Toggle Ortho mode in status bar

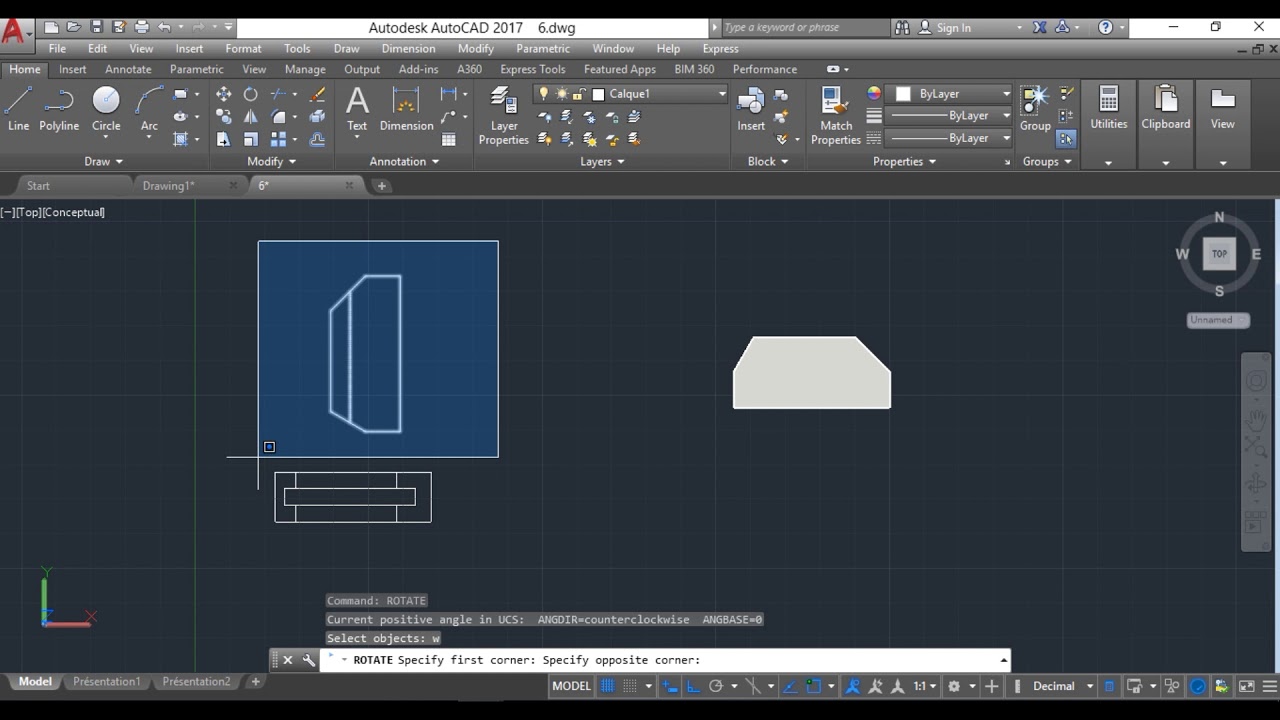[x=693, y=686]
